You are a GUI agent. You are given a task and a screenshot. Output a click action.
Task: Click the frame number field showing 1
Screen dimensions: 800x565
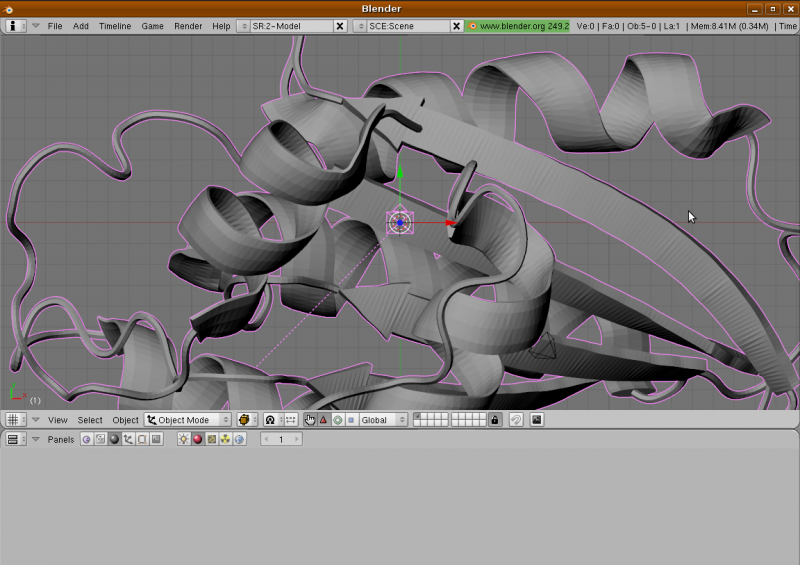pyautogui.click(x=282, y=440)
